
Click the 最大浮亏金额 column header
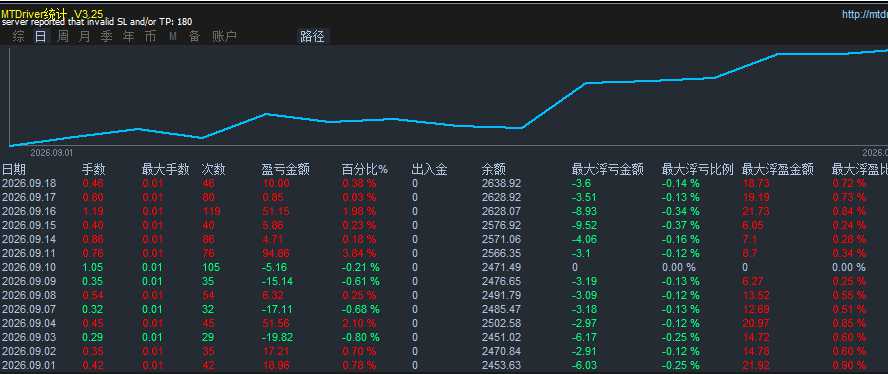[608, 169]
